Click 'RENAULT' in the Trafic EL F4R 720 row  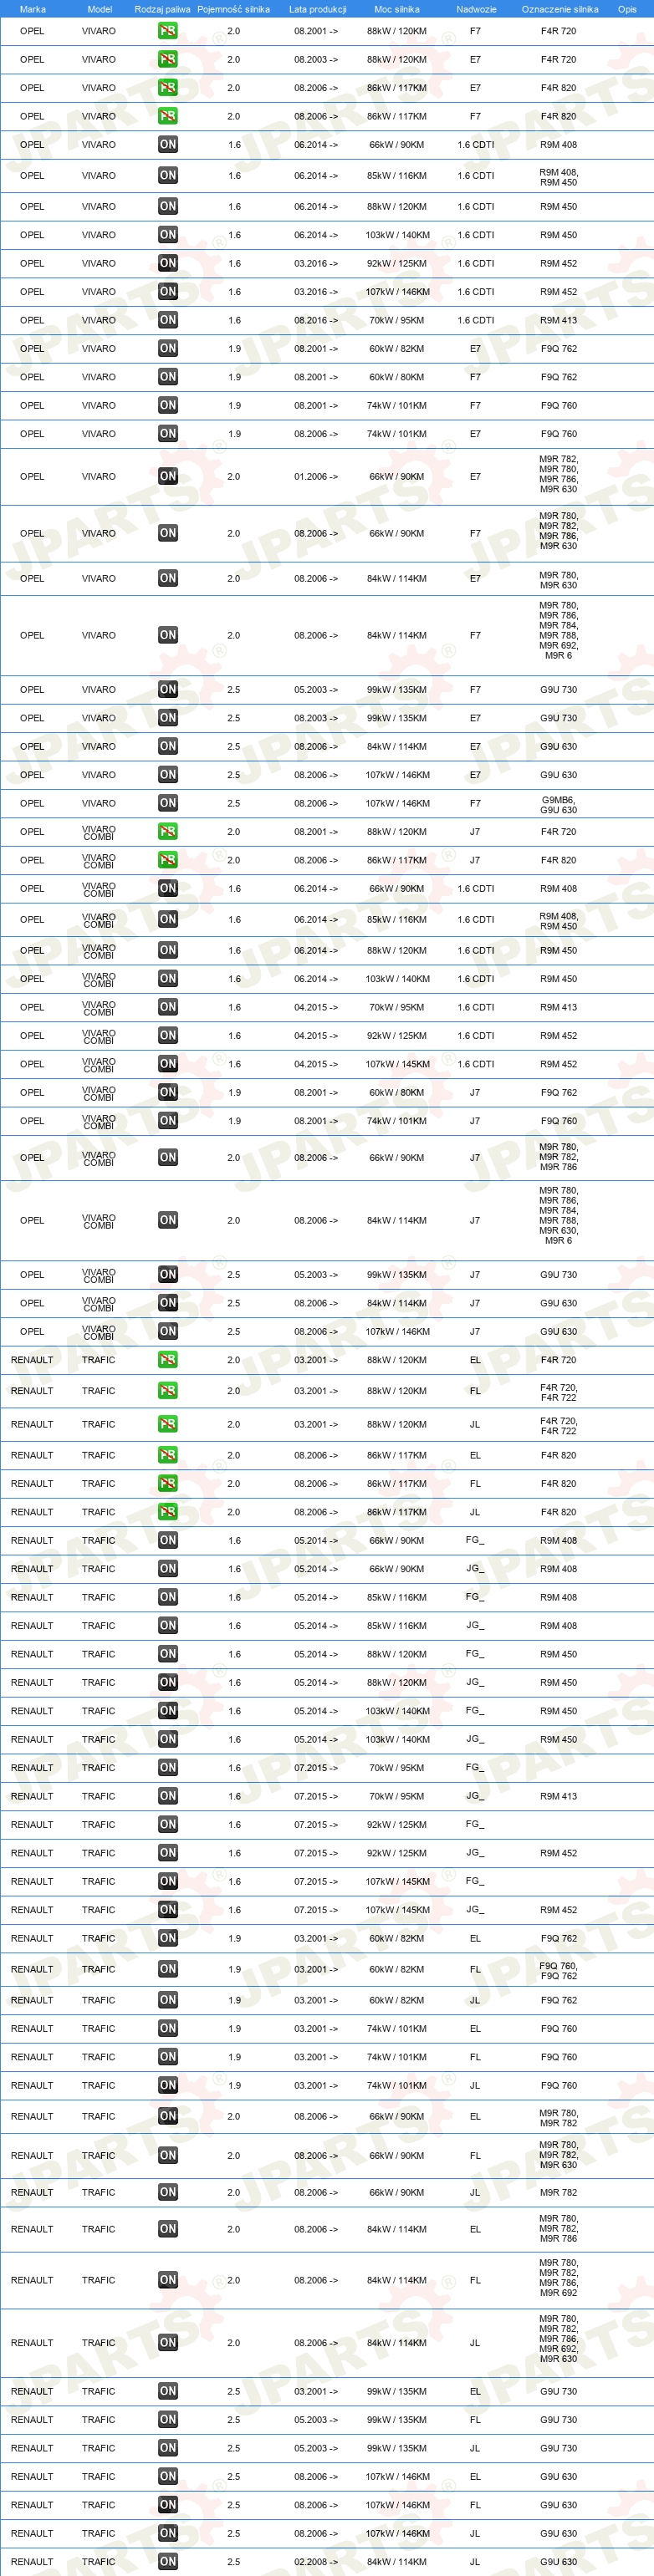32,1360
